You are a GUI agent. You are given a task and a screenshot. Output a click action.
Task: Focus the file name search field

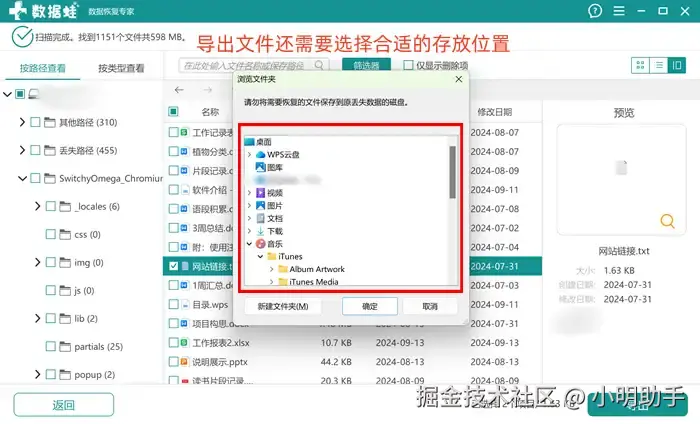pos(254,65)
